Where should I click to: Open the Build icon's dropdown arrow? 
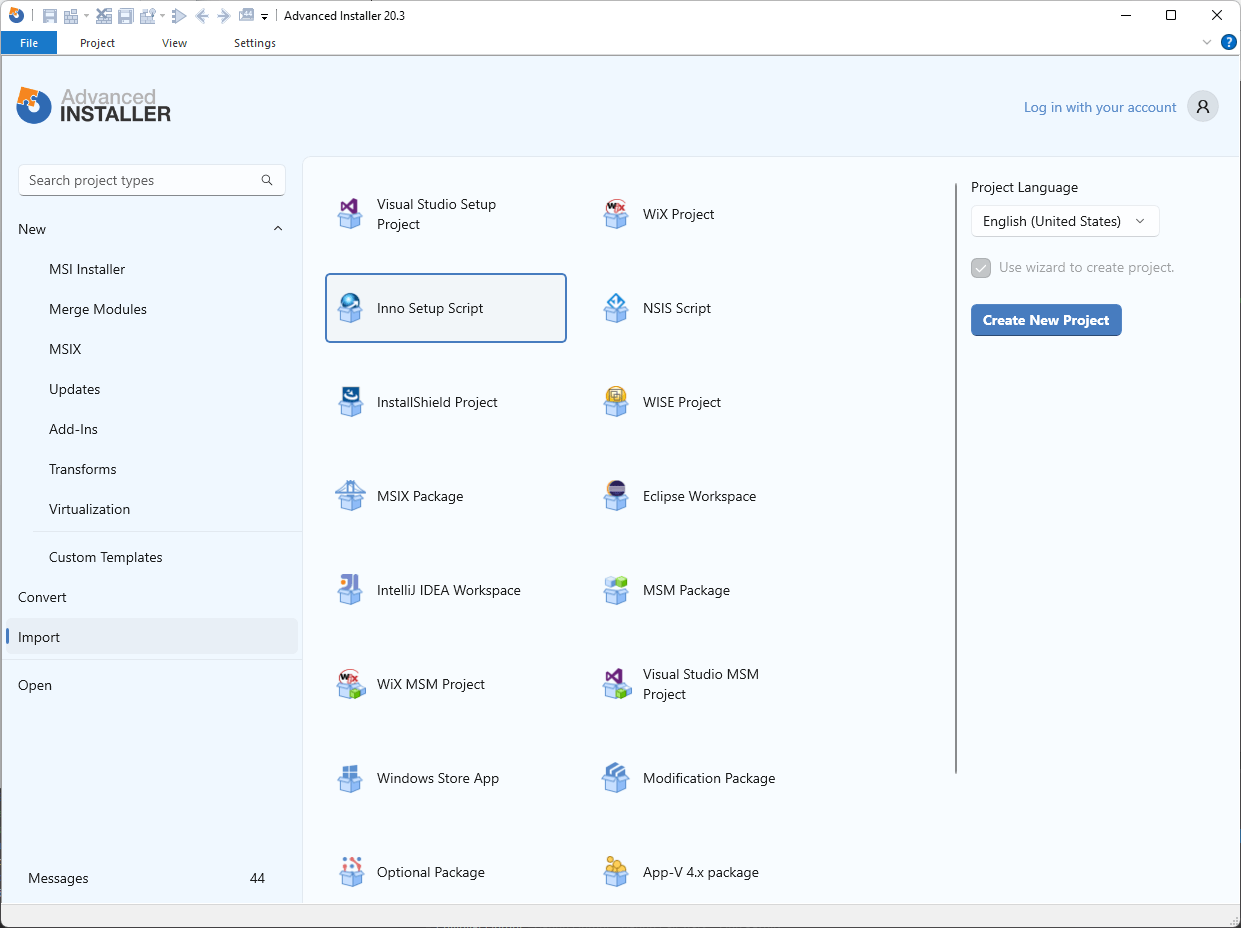pyautogui.click(x=86, y=16)
